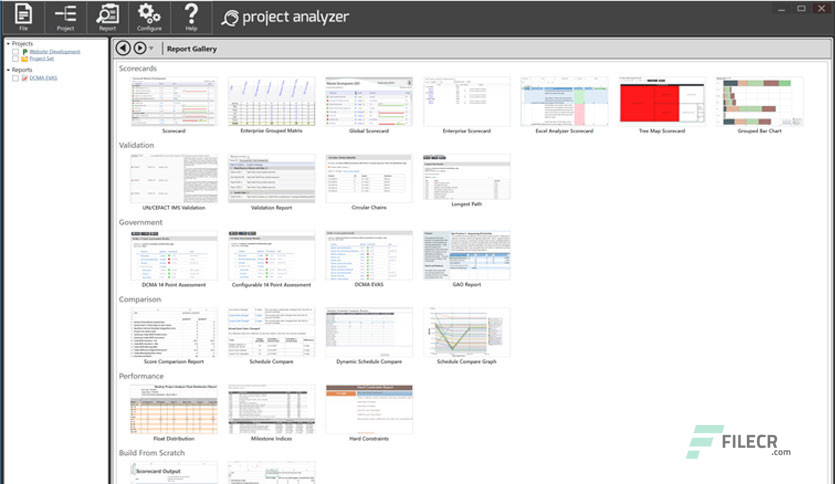The height and width of the screenshot is (484, 836).
Task: Open the Excel Analyzer Scorecard report
Action: 564,101
